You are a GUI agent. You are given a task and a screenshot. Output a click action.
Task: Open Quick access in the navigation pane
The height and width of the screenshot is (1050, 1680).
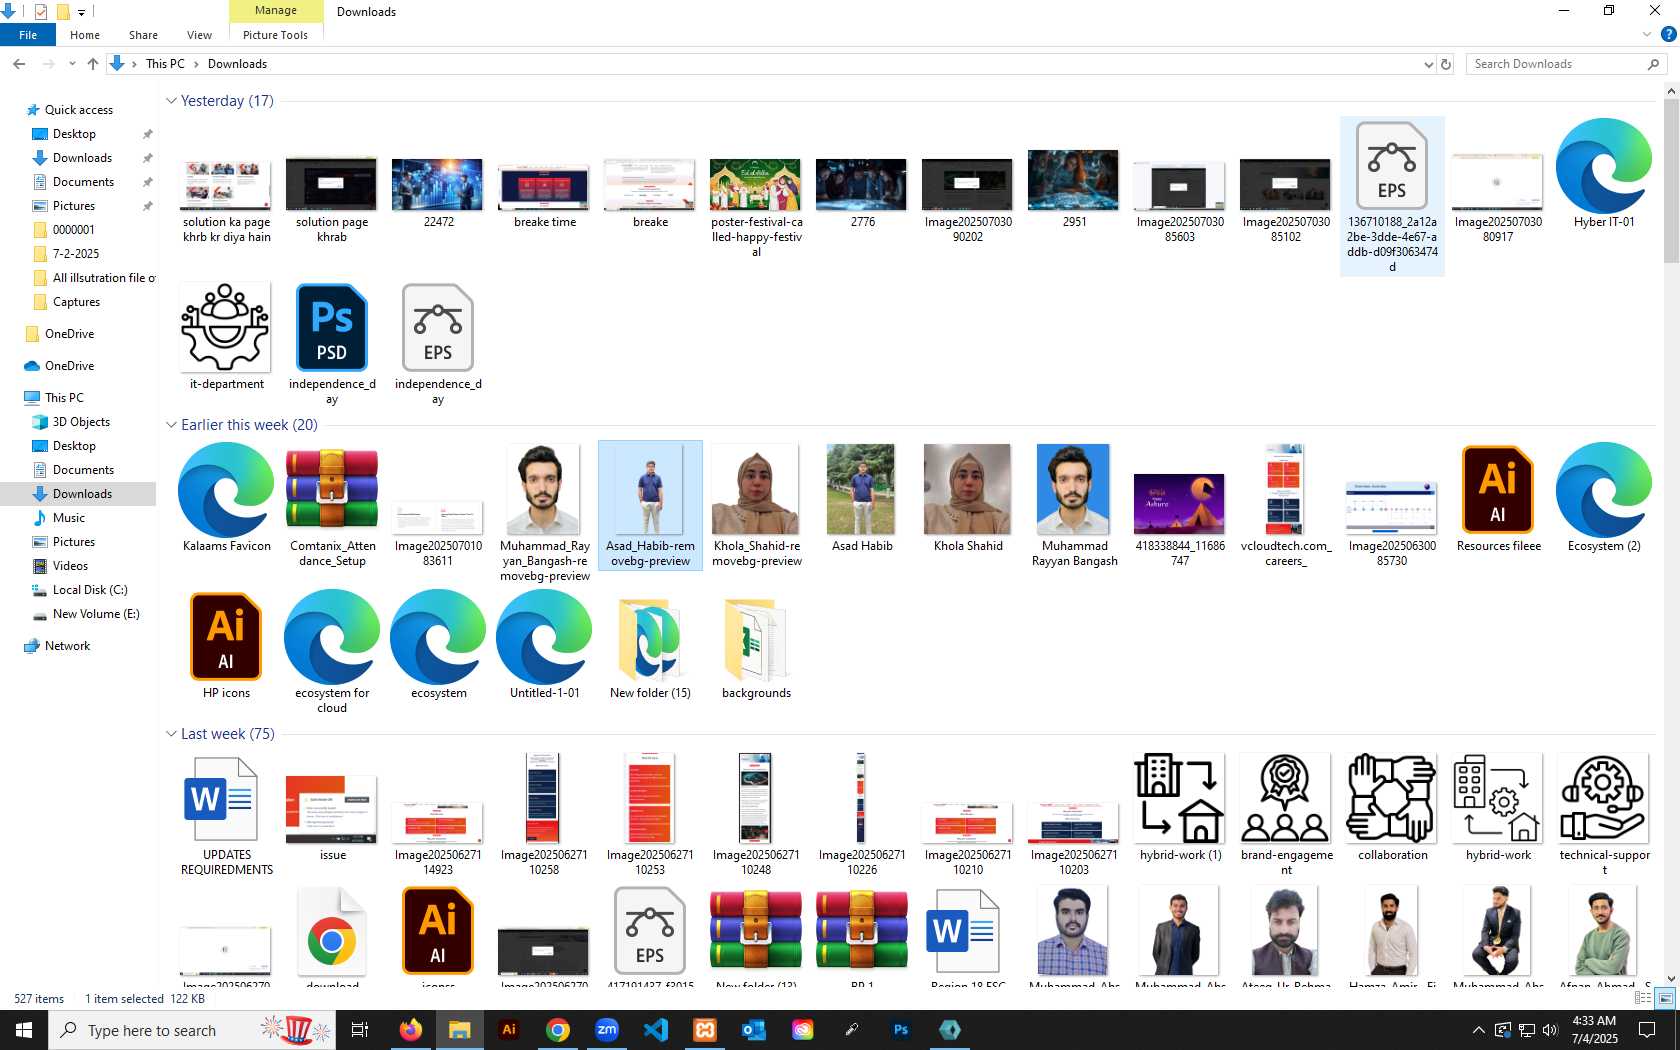click(x=78, y=110)
